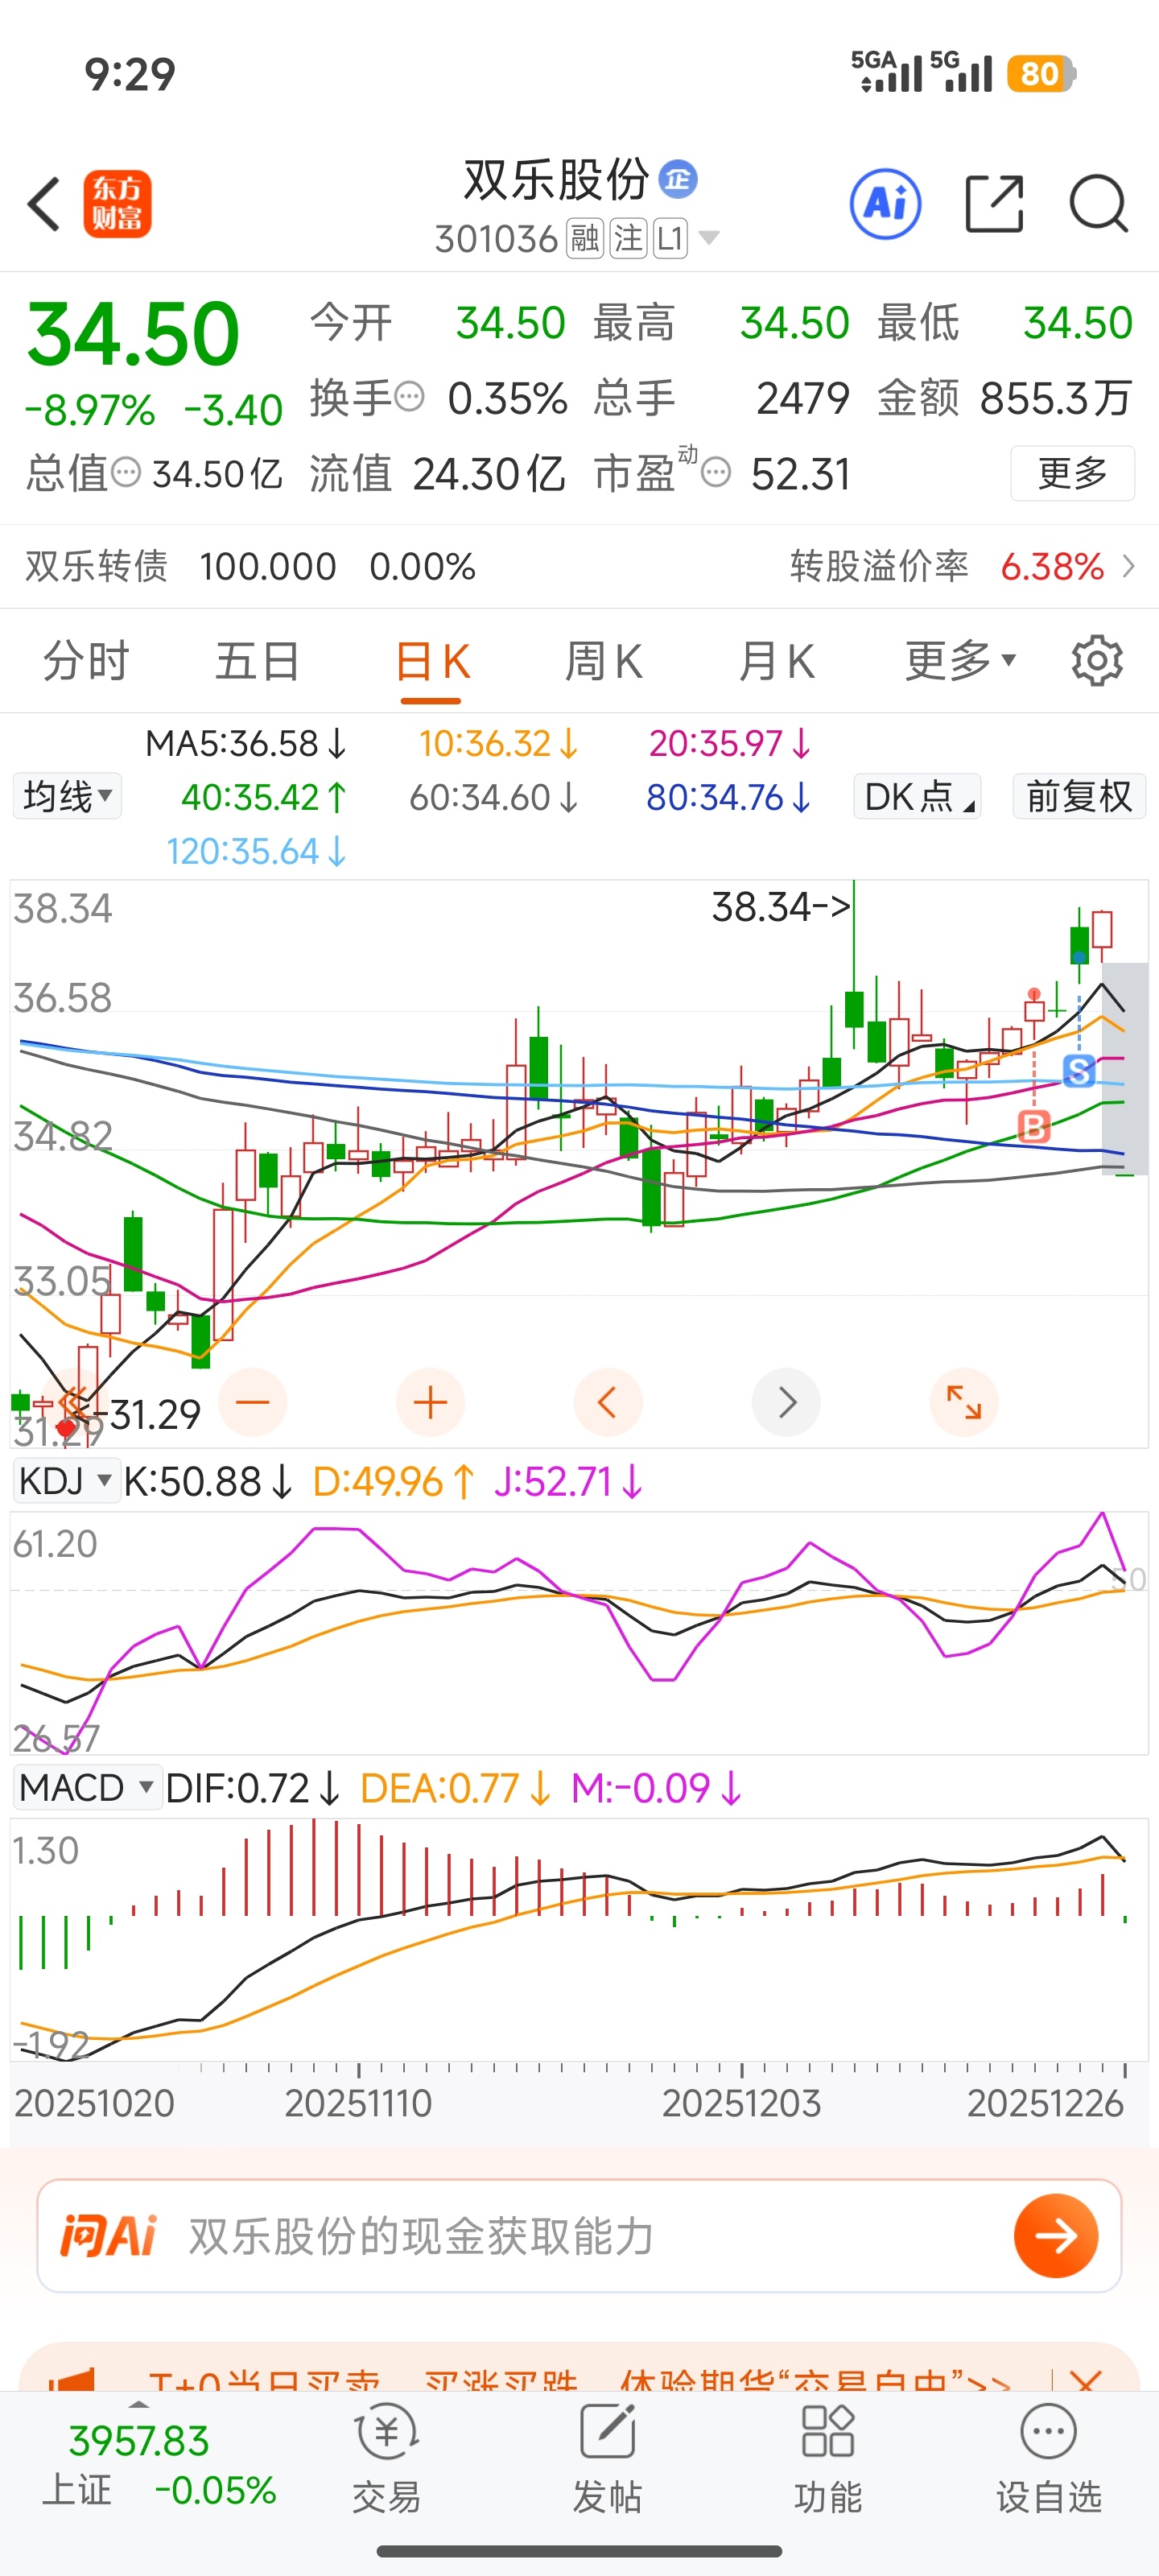Tap the 20:35.97 moving average value

730,744
